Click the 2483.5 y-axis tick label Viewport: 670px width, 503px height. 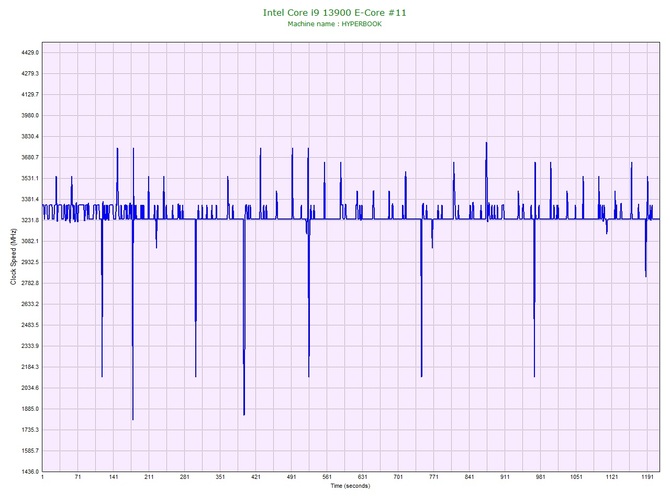[30, 325]
